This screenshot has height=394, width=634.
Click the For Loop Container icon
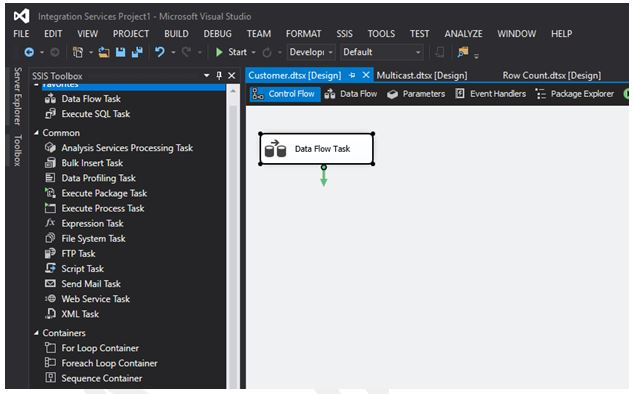pyautogui.click(x=50, y=348)
